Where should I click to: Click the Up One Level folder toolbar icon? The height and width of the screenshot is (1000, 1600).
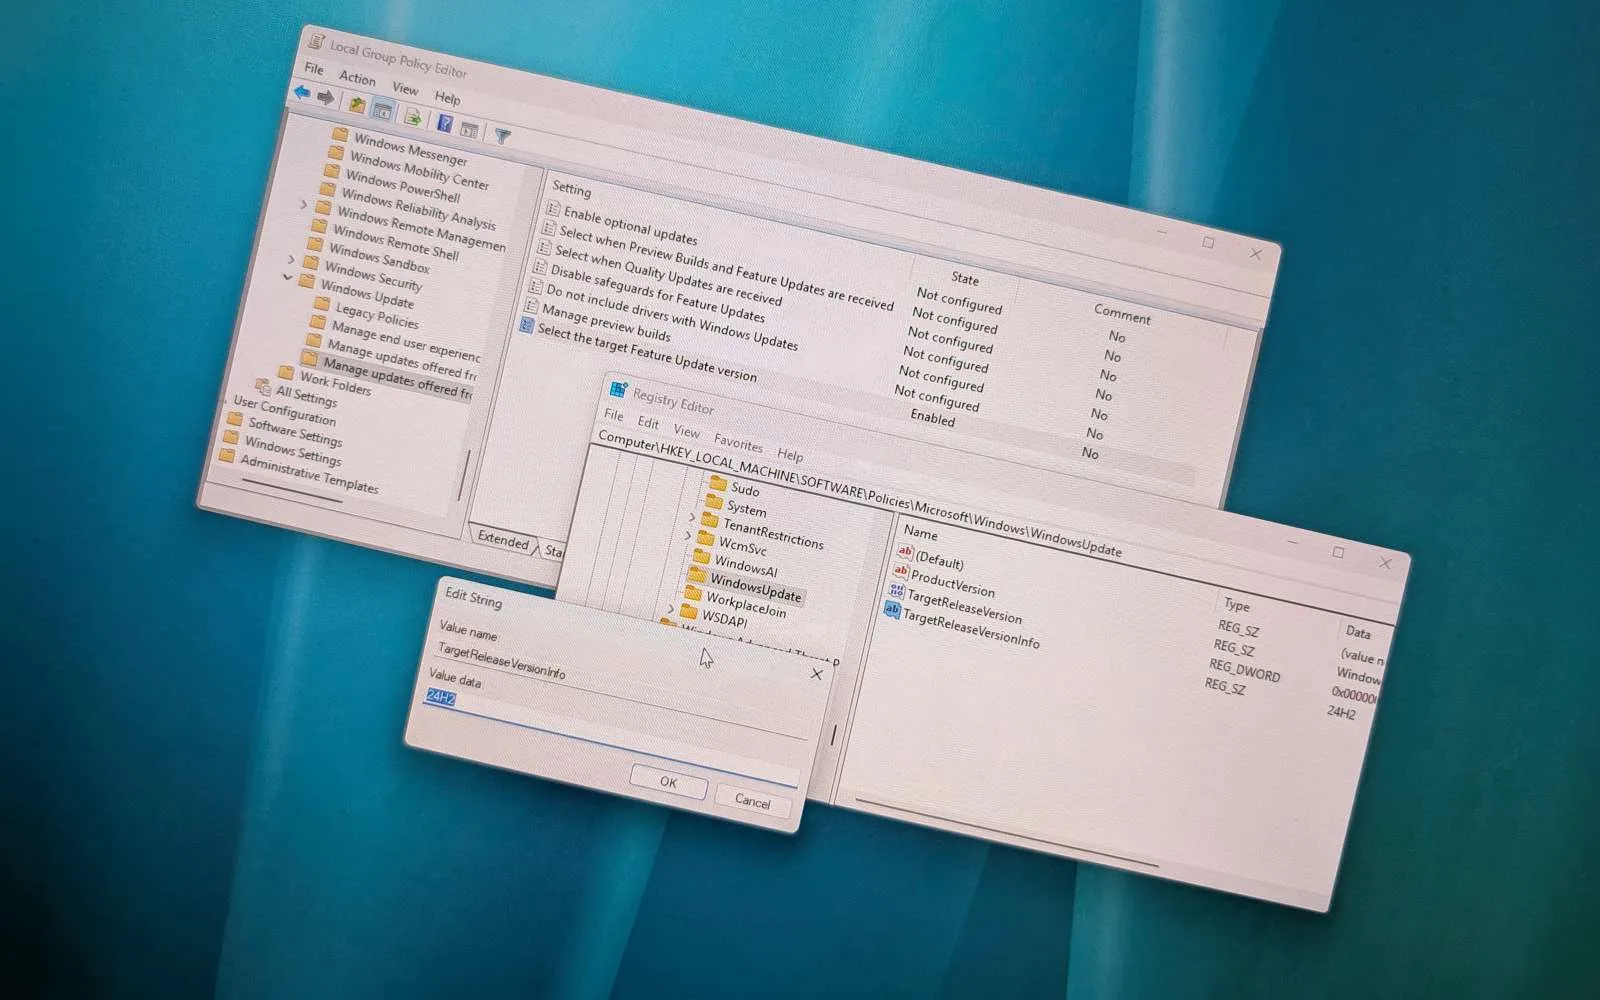coord(357,103)
